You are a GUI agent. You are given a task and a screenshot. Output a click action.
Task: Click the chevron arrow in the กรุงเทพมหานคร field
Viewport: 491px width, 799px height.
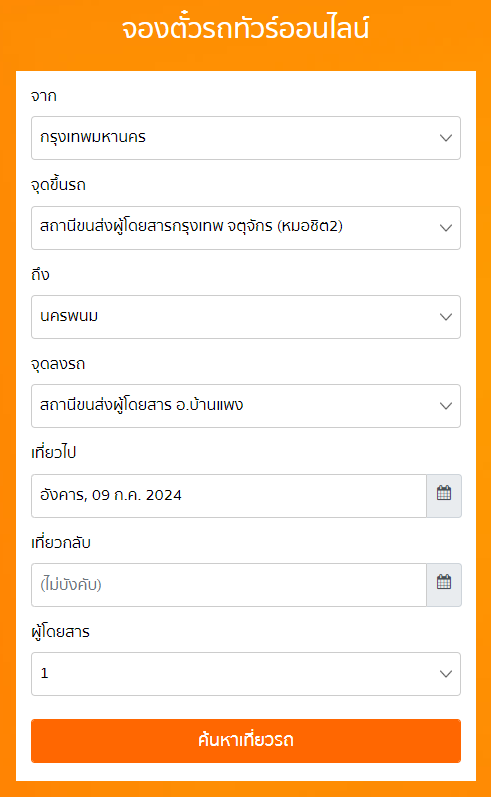pyautogui.click(x=446, y=138)
